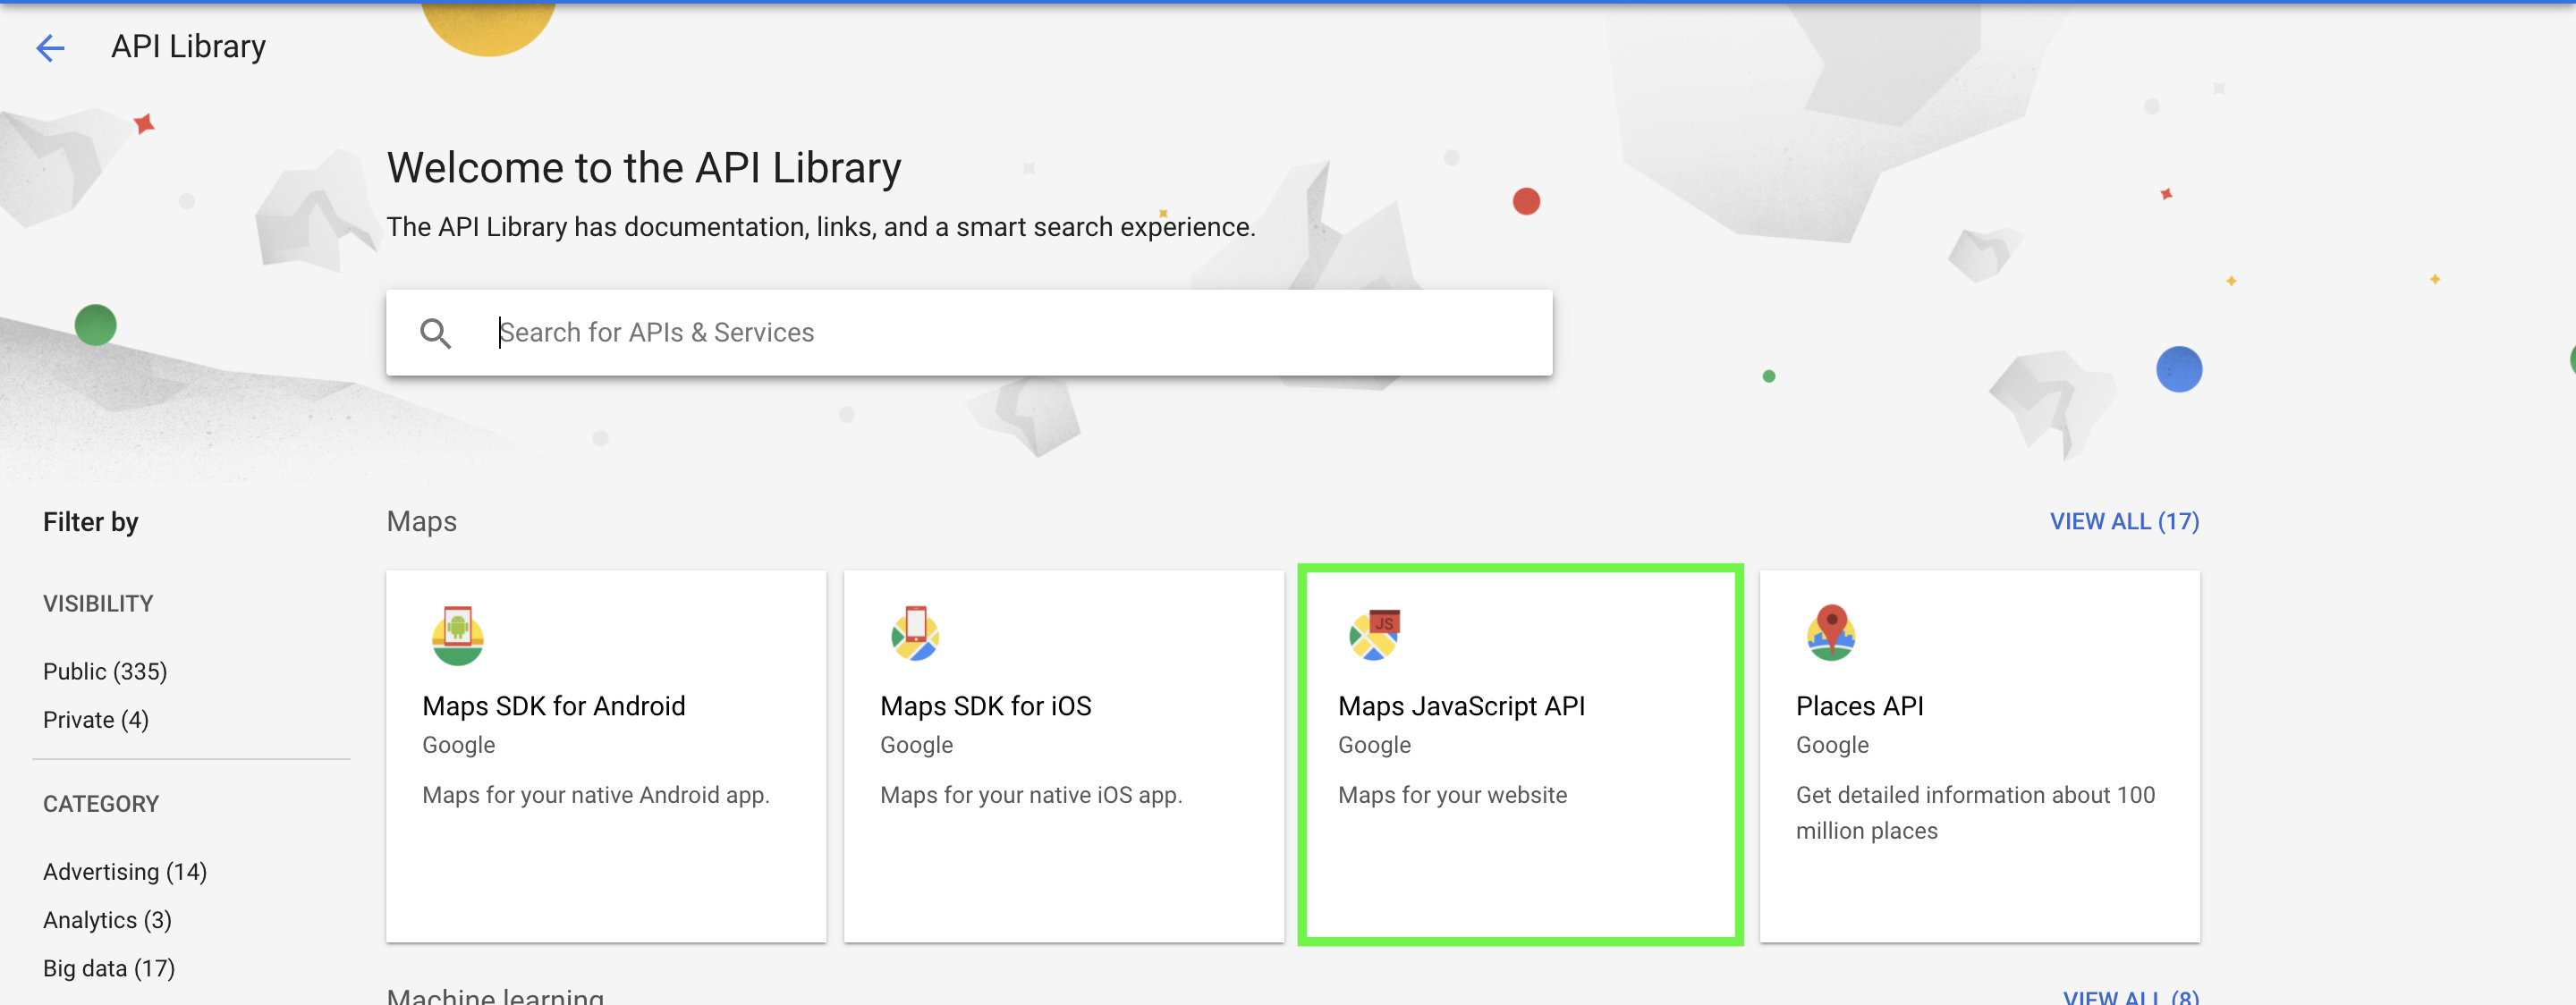Open the Places API card title
The image size is (2576, 1005).
coord(1859,706)
